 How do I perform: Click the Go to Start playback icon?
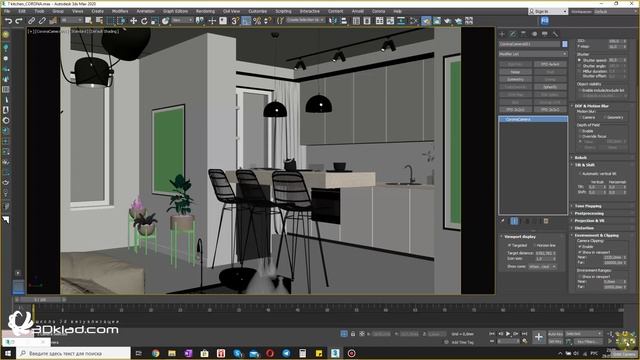[x=492, y=334]
